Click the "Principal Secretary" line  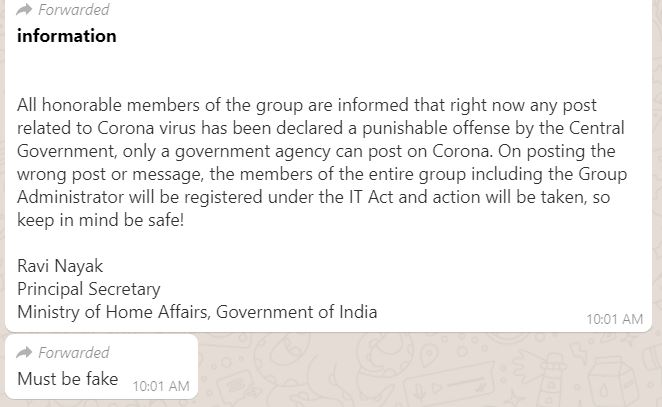click(x=89, y=289)
